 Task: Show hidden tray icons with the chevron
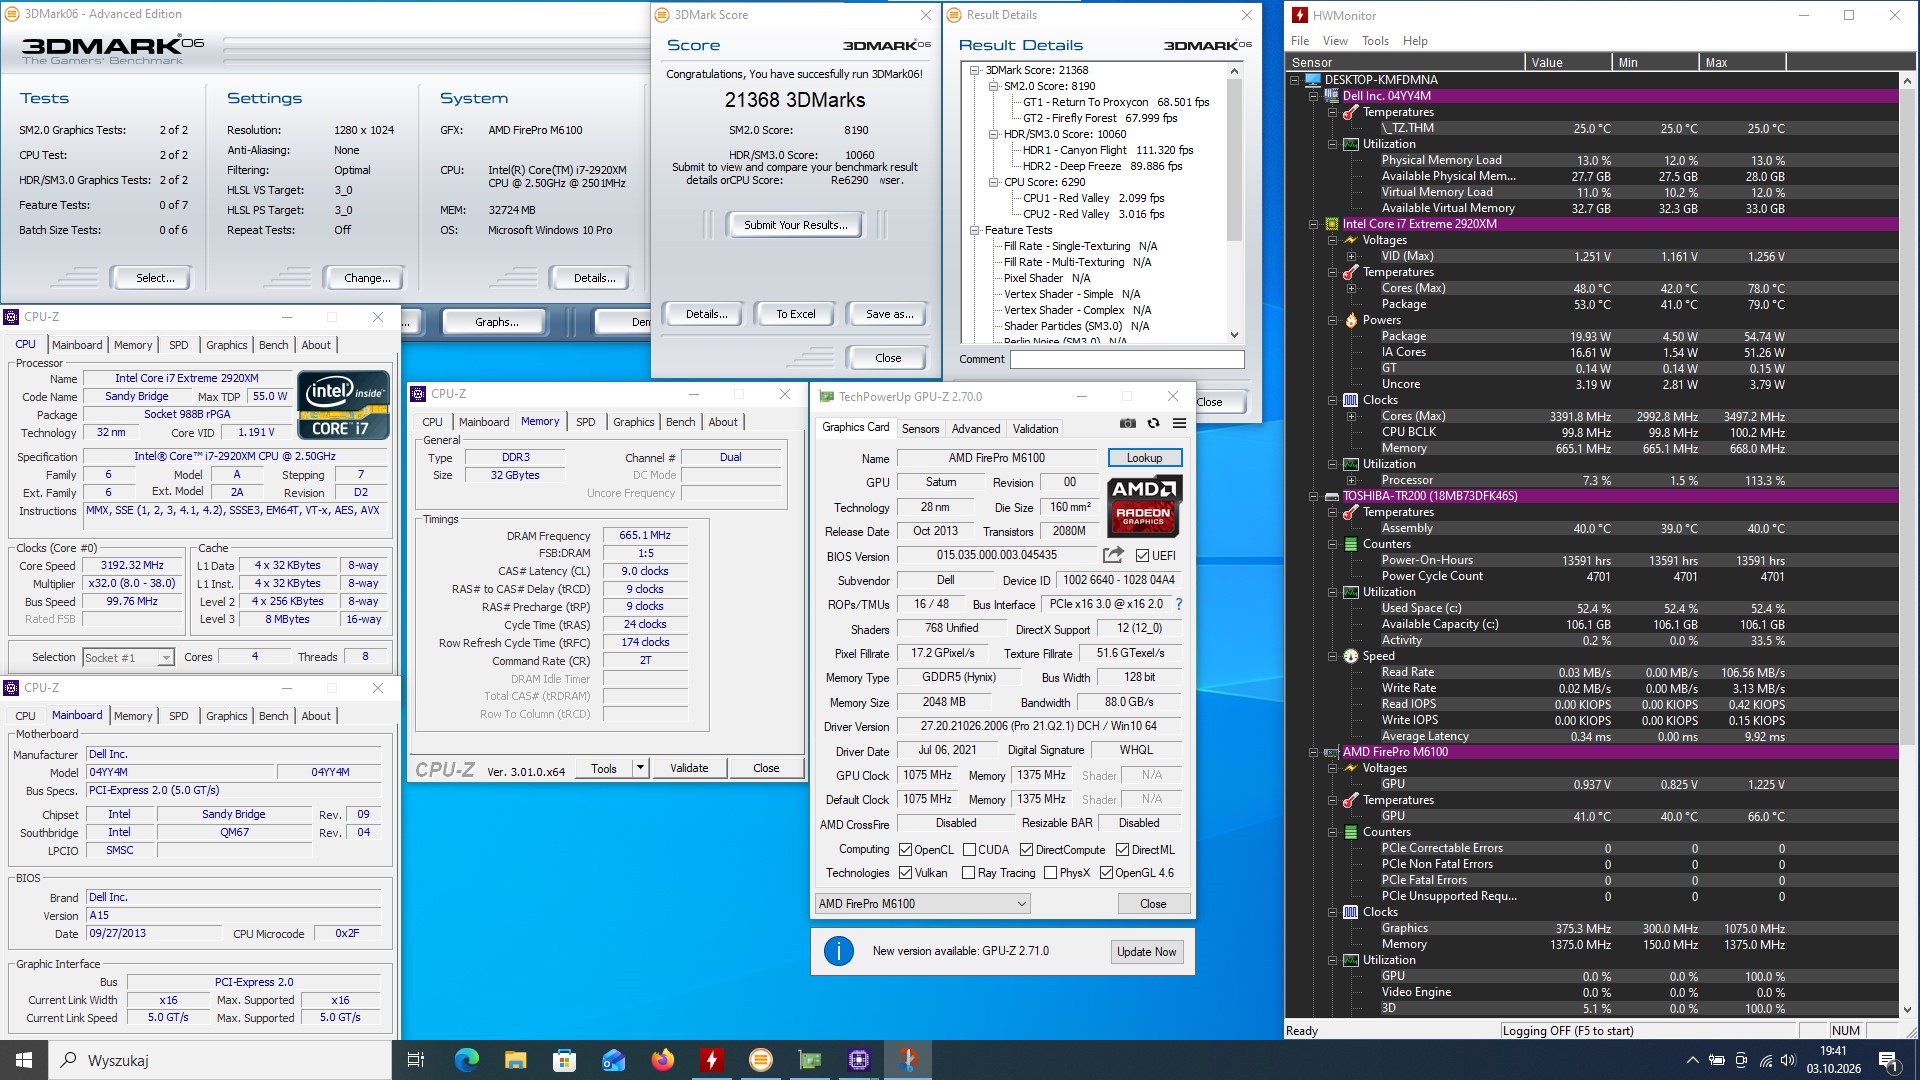(x=1692, y=1060)
